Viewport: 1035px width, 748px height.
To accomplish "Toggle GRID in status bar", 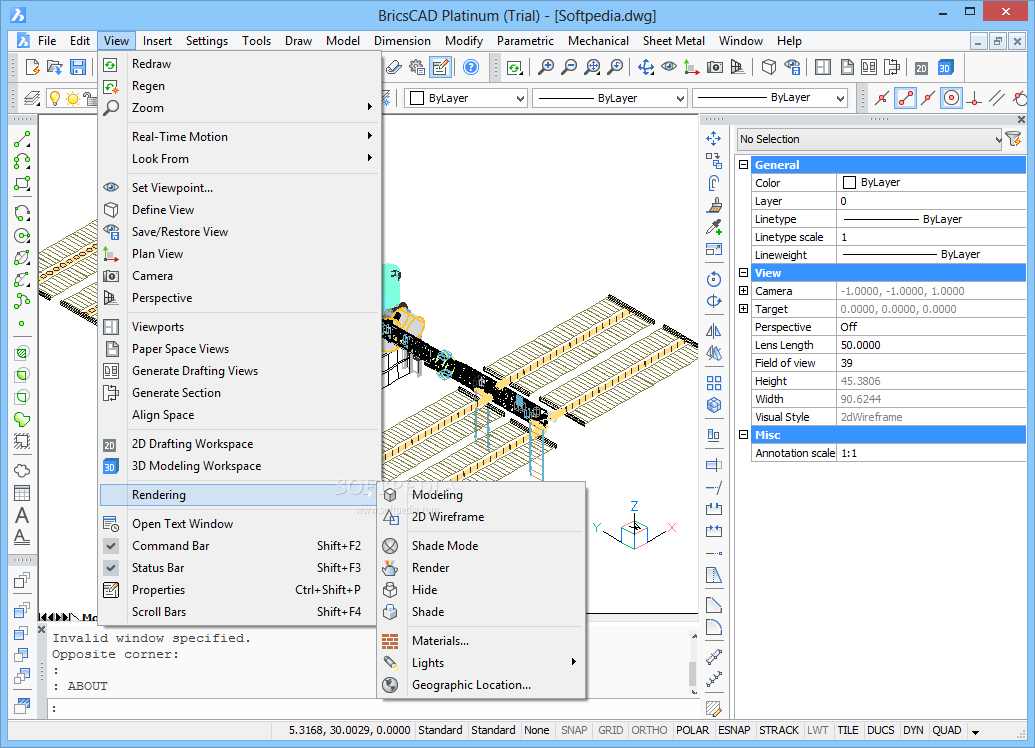I will [611, 730].
